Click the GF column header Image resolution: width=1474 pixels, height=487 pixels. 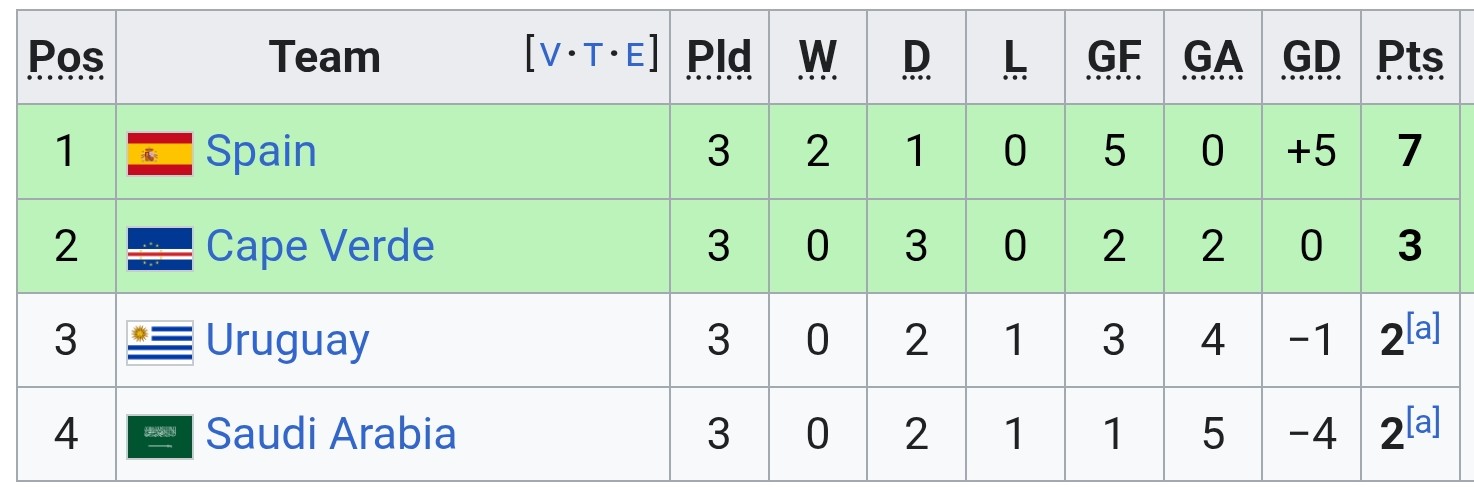(x=1114, y=58)
